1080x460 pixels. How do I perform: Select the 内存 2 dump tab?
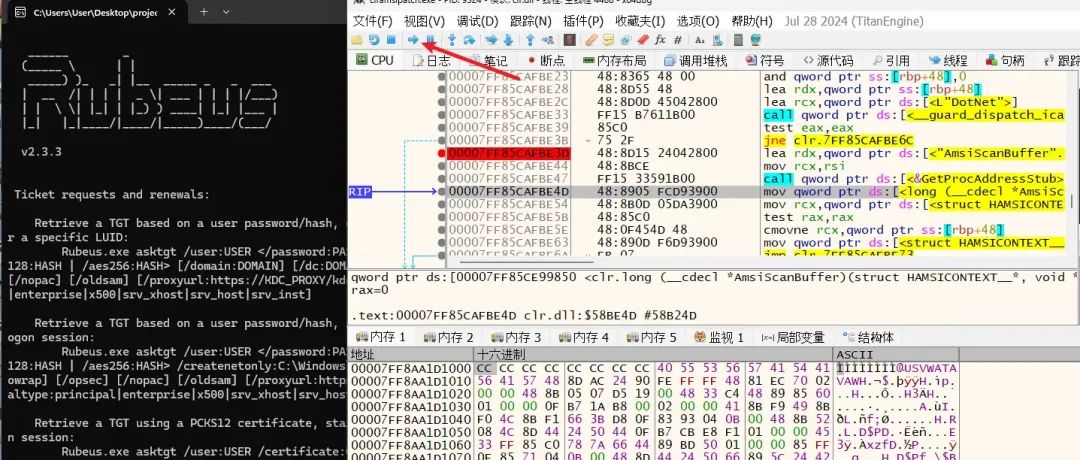(x=448, y=337)
